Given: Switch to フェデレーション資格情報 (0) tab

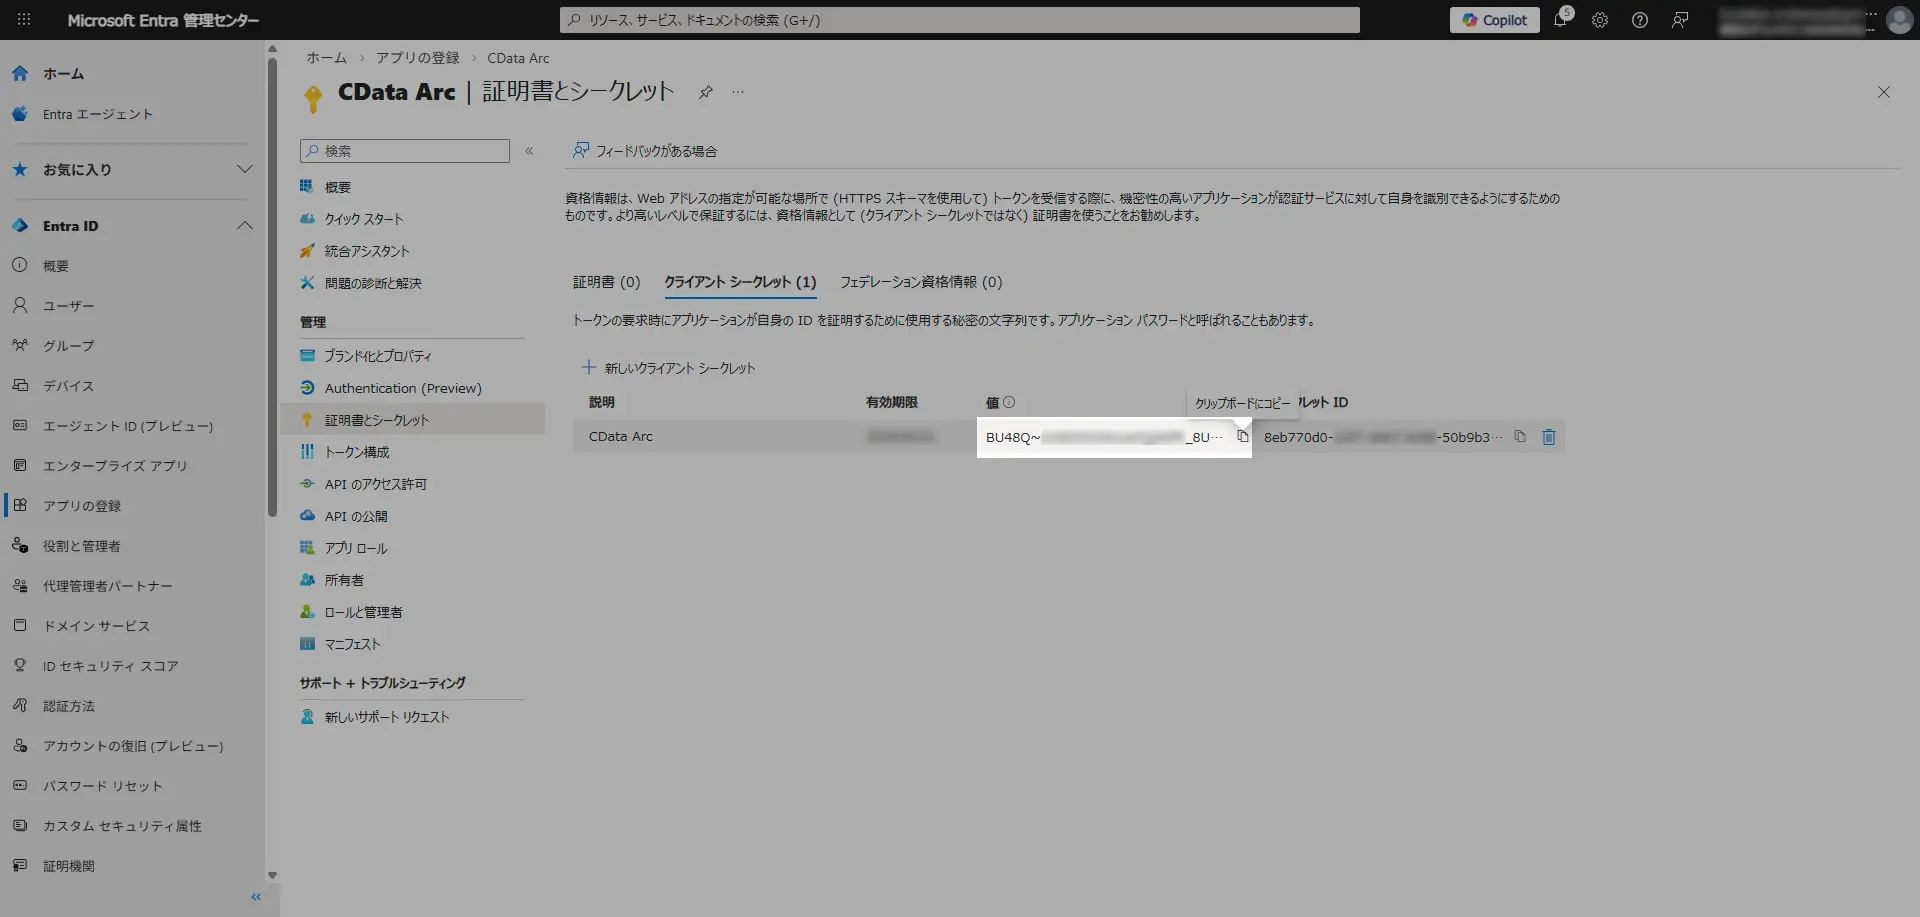Looking at the screenshot, I should click(x=921, y=282).
